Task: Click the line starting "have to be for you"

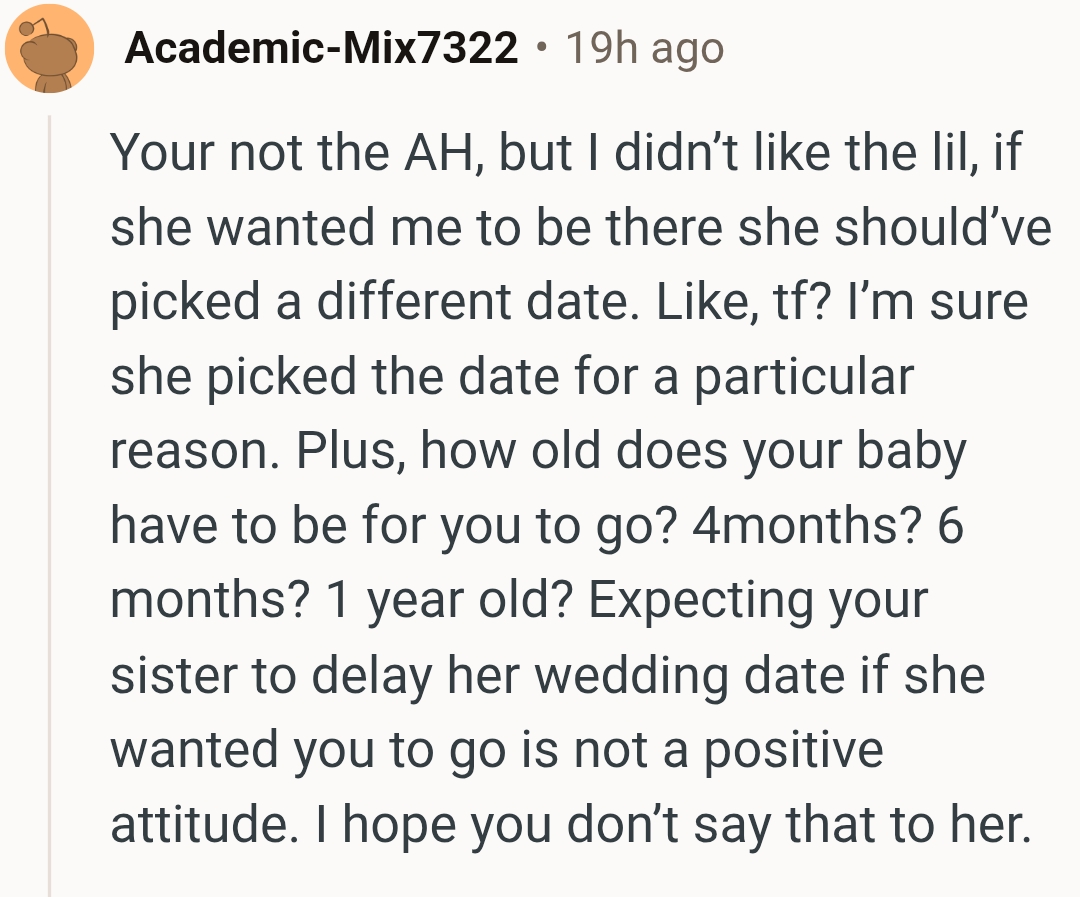Action: point(536,526)
